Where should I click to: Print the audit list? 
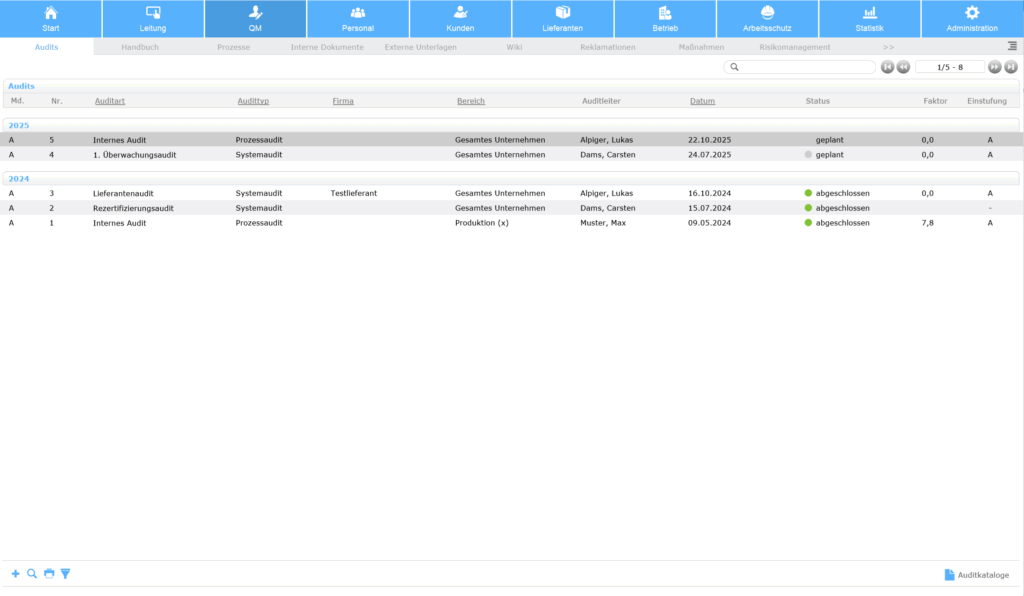(x=49, y=574)
